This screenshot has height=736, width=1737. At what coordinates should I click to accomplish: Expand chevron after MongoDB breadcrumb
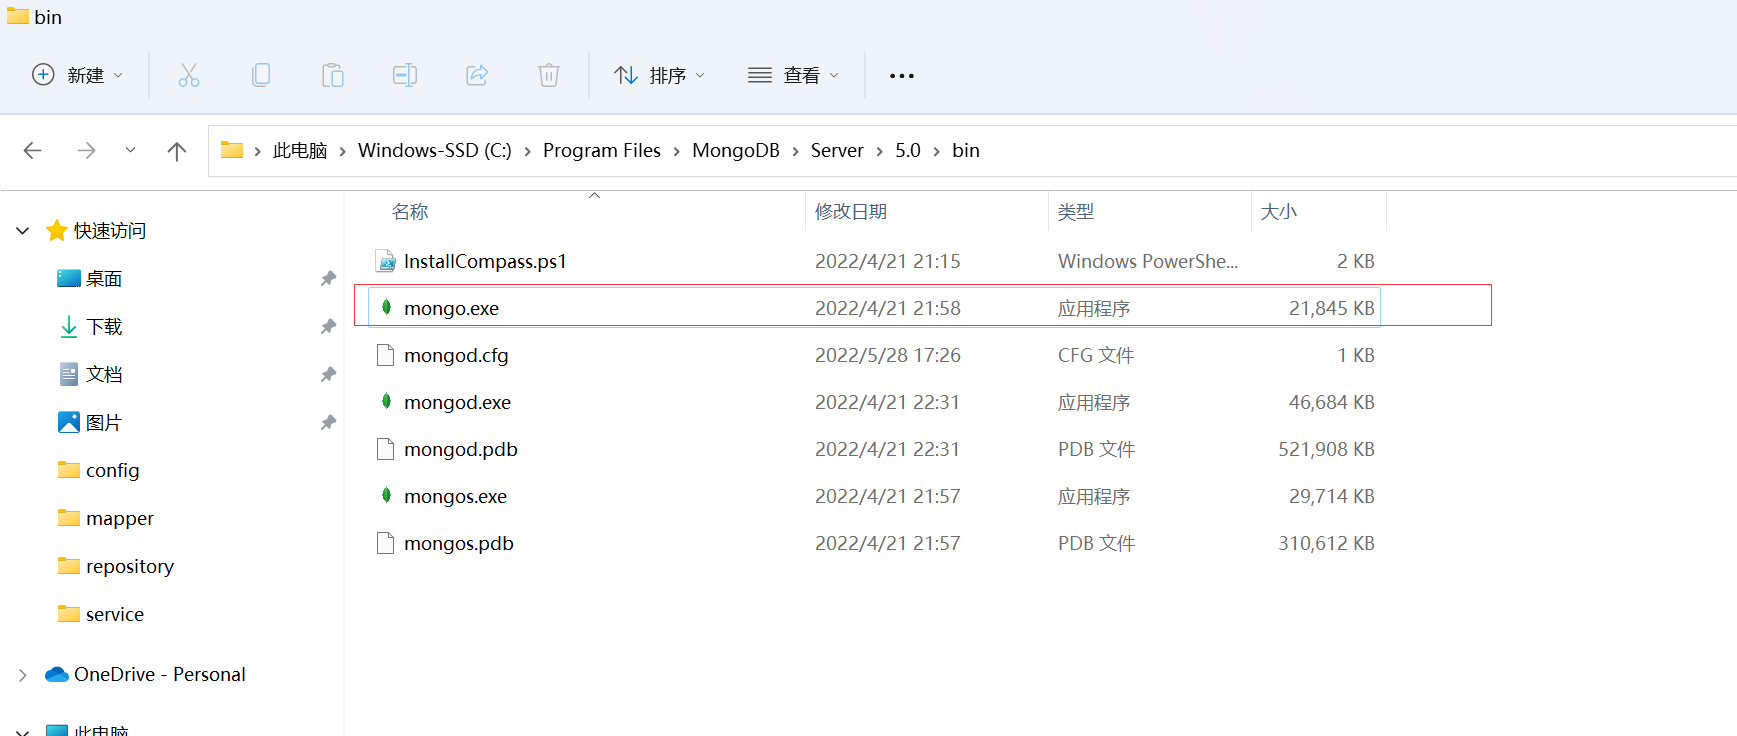click(796, 151)
